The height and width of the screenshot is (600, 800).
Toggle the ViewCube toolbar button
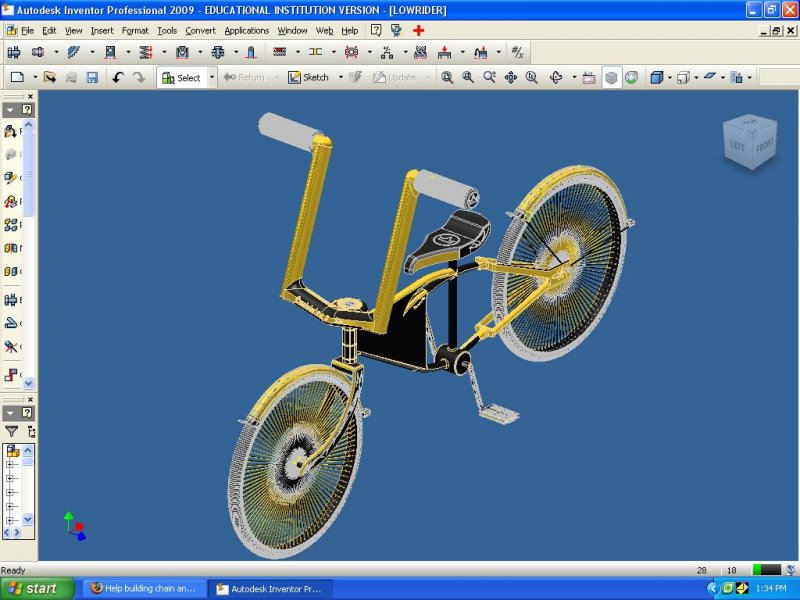tap(611, 78)
